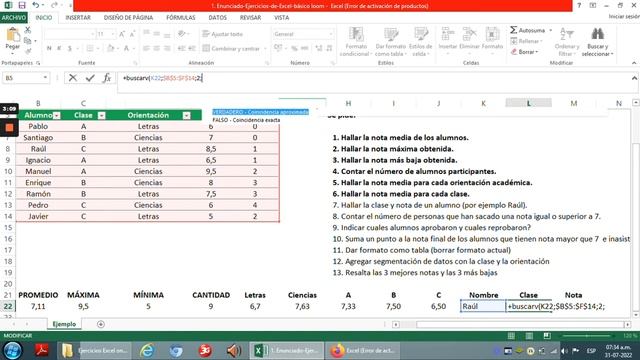Toggle Negrita bold N button
This screenshot has height=360, width=640.
49,48
